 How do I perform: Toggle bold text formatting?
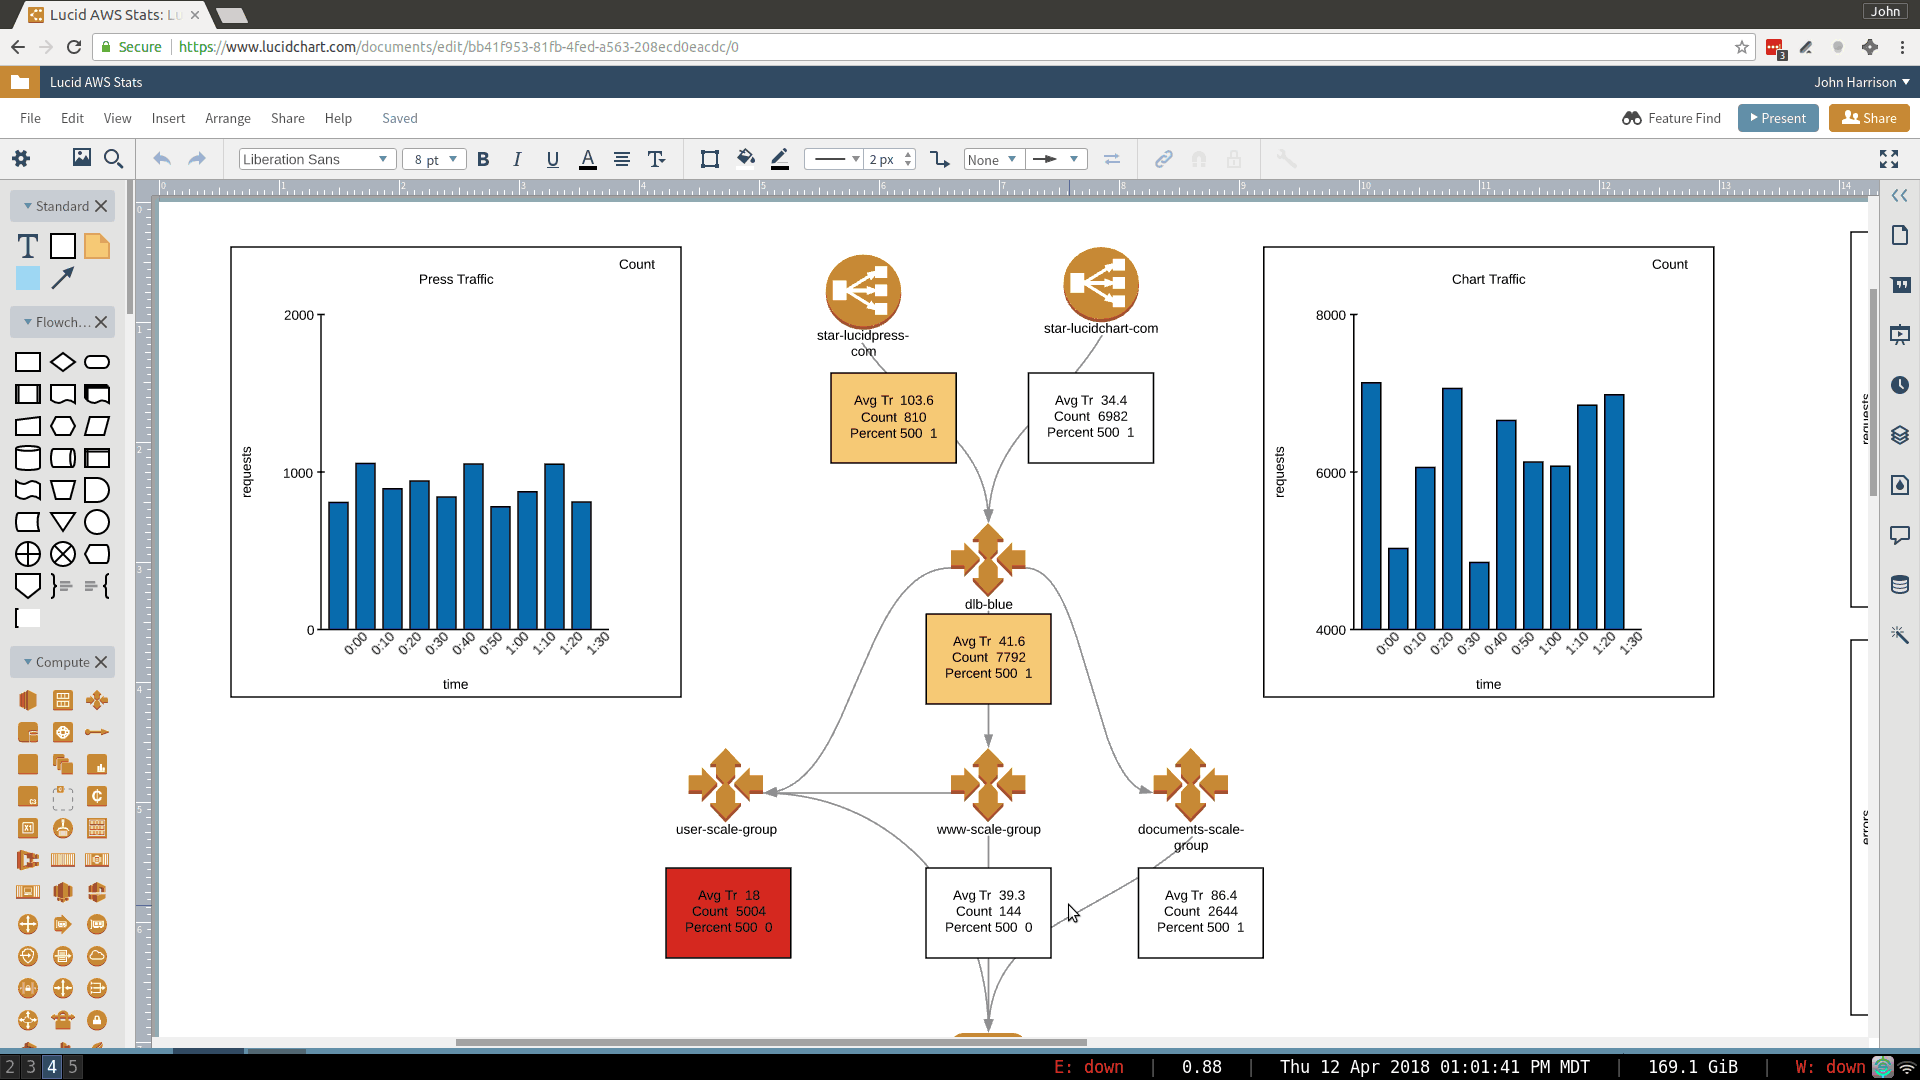[x=483, y=159]
